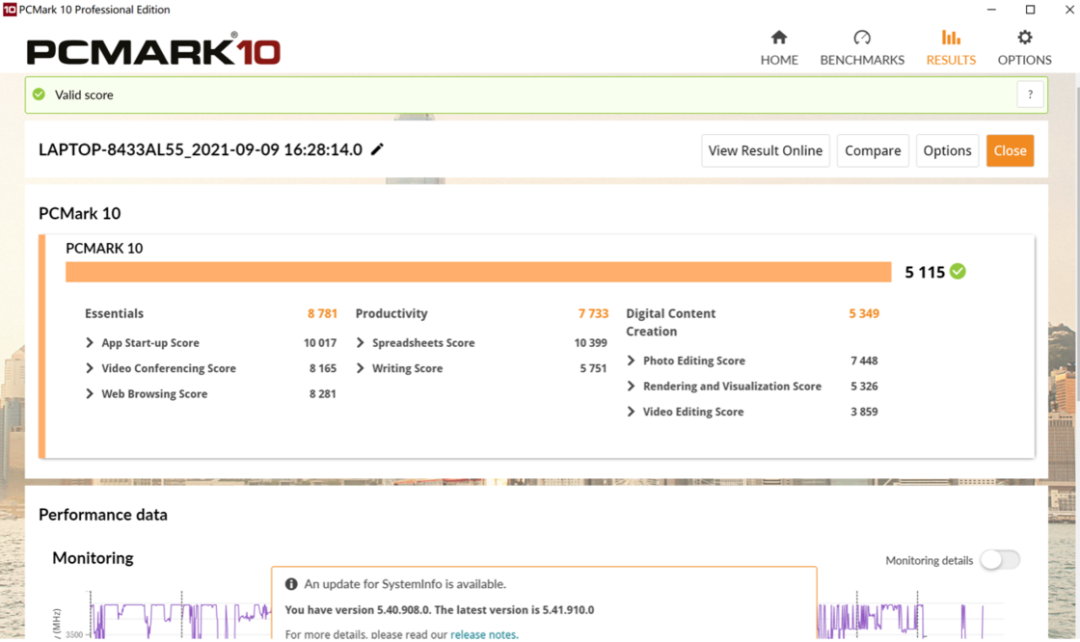This screenshot has width=1080, height=642.
Task: Click the orange Close button
Action: tap(1010, 150)
